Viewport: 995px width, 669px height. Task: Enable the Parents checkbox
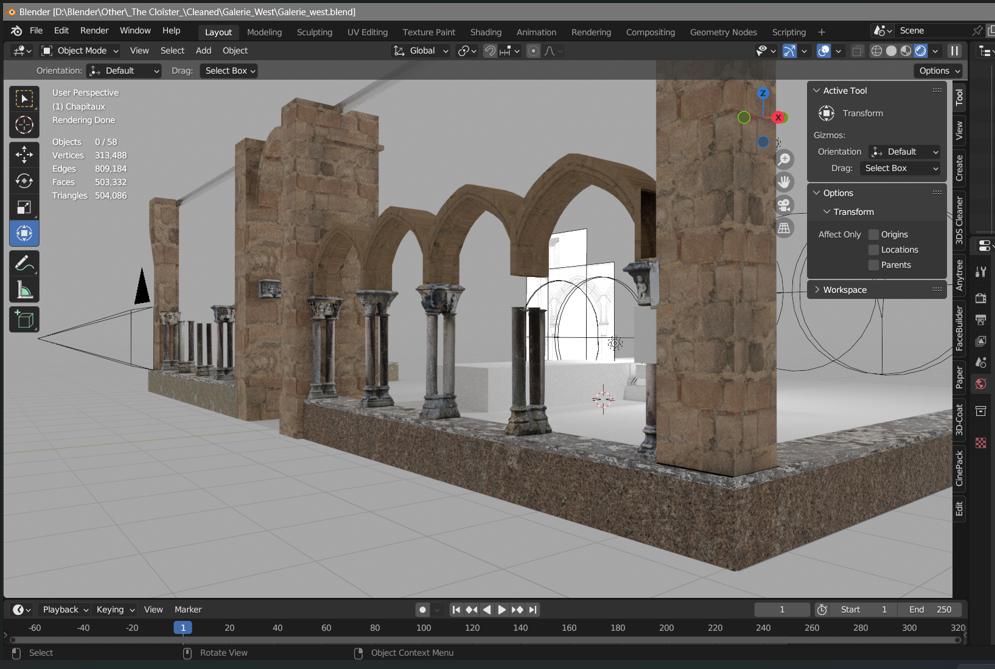(873, 265)
